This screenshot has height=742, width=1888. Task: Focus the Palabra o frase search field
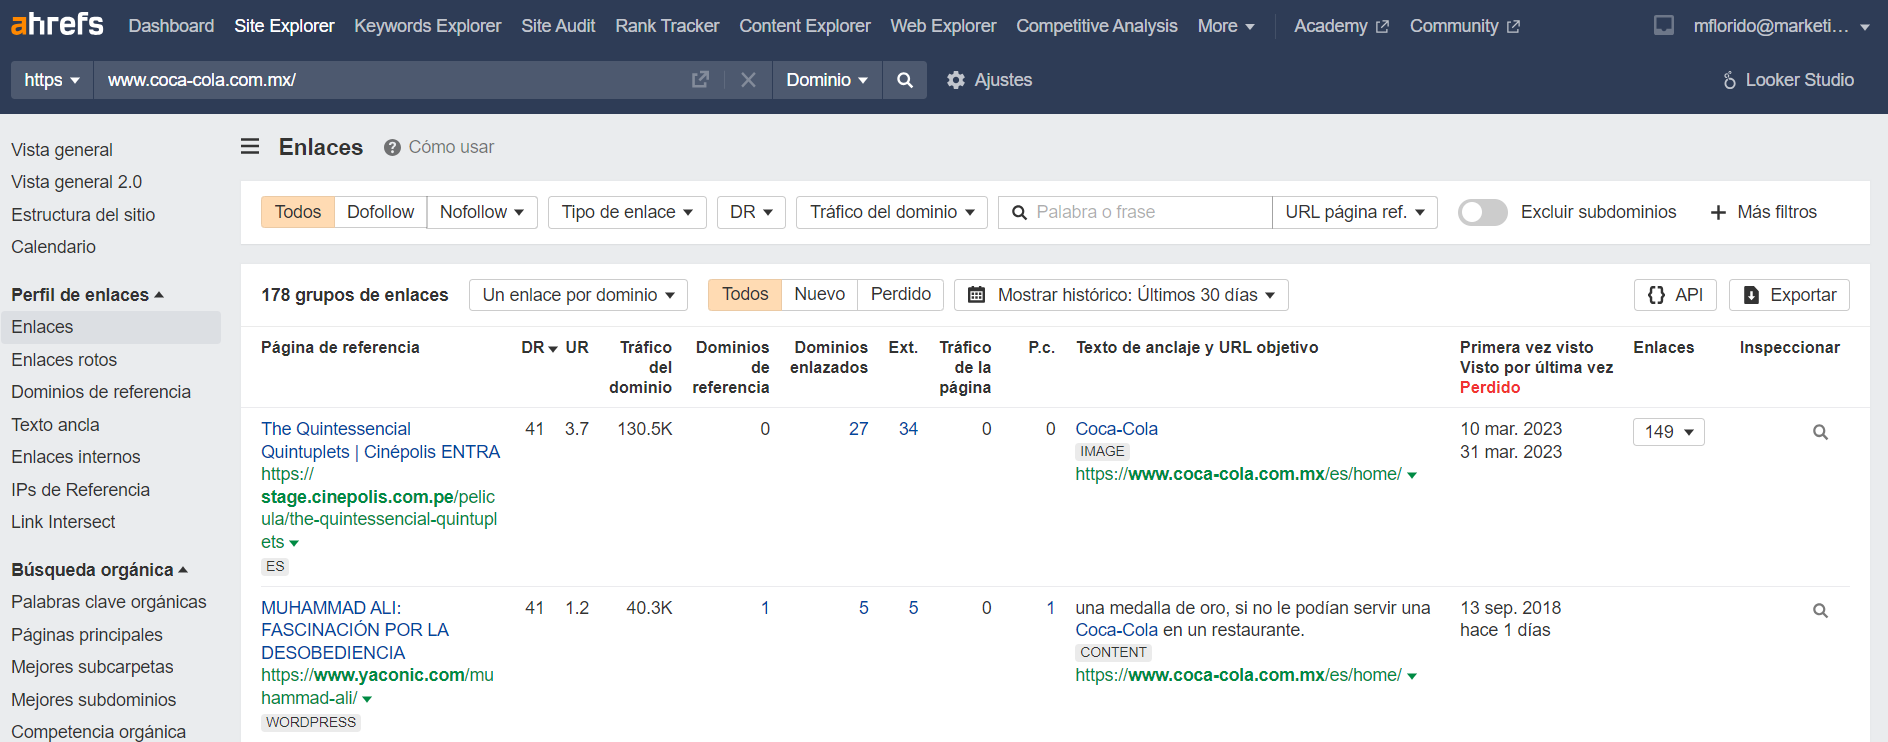click(x=1135, y=212)
